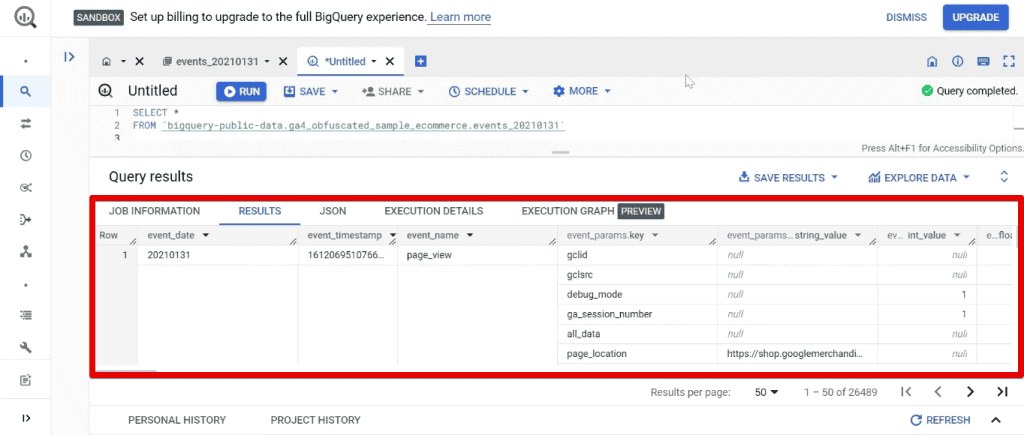Close the home tab

139,61
